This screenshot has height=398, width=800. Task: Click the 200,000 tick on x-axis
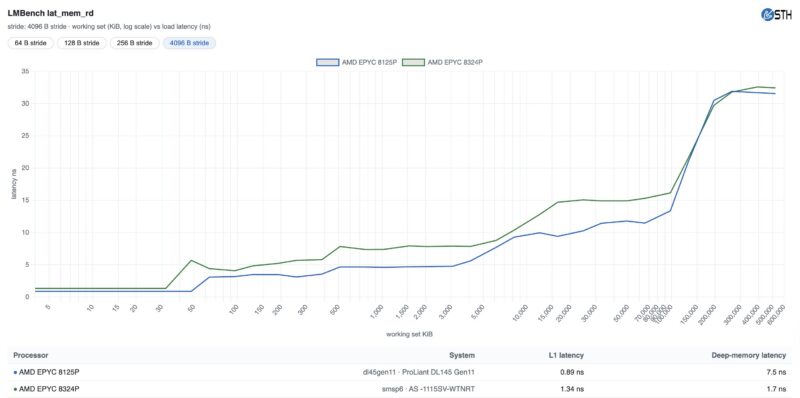pos(706,313)
